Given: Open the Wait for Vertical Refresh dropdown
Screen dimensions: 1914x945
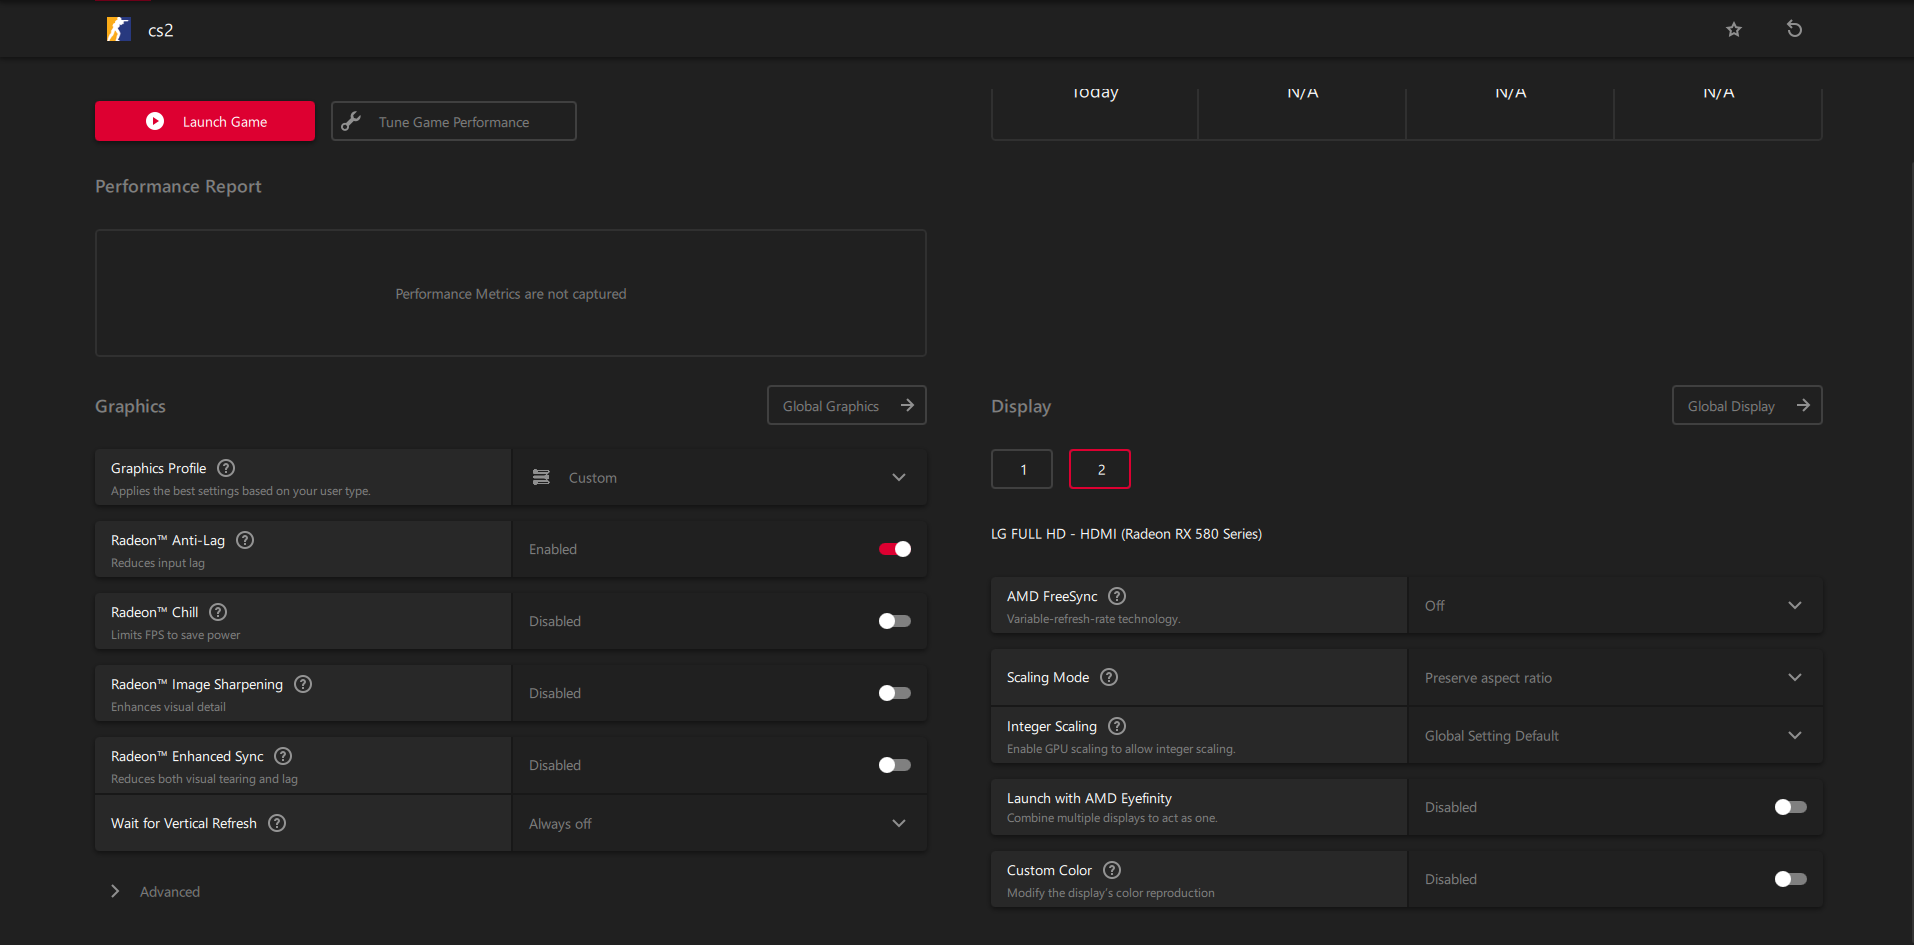Looking at the screenshot, I should 719,823.
